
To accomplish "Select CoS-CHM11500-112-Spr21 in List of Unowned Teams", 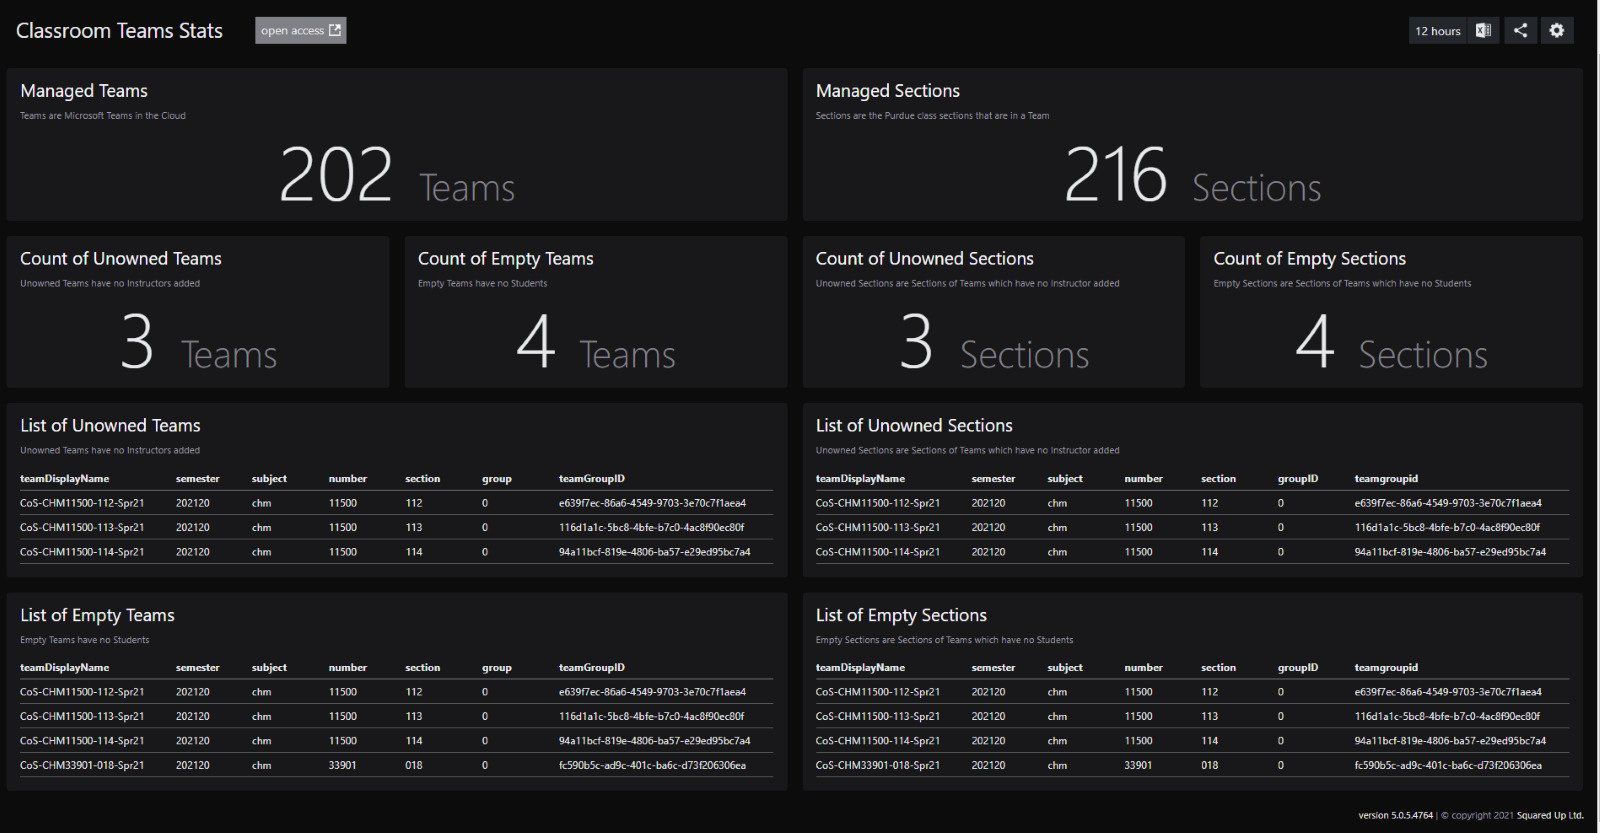I will (x=82, y=503).
